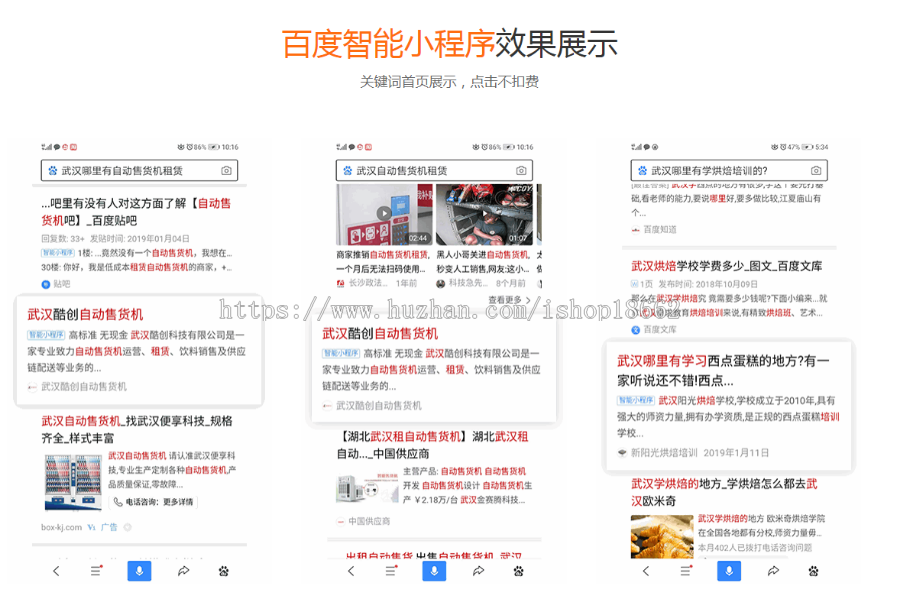Image resolution: width=900 pixels, height=615 pixels.
Task: Click Baidu paw logo beside 武汉哪里有学烘焙培训的 query
Action: click(x=642, y=171)
